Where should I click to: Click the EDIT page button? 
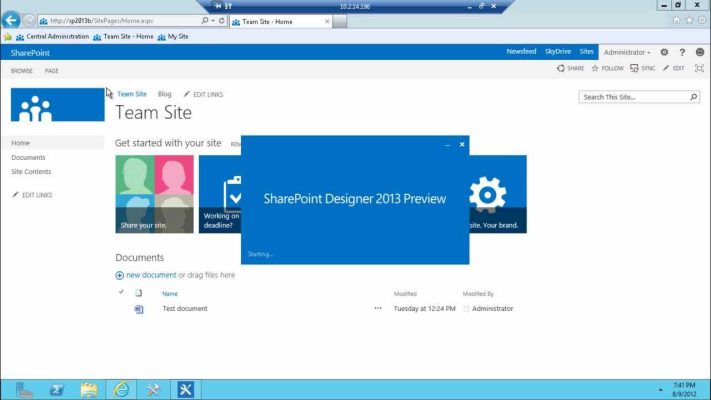pyautogui.click(x=673, y=68)
